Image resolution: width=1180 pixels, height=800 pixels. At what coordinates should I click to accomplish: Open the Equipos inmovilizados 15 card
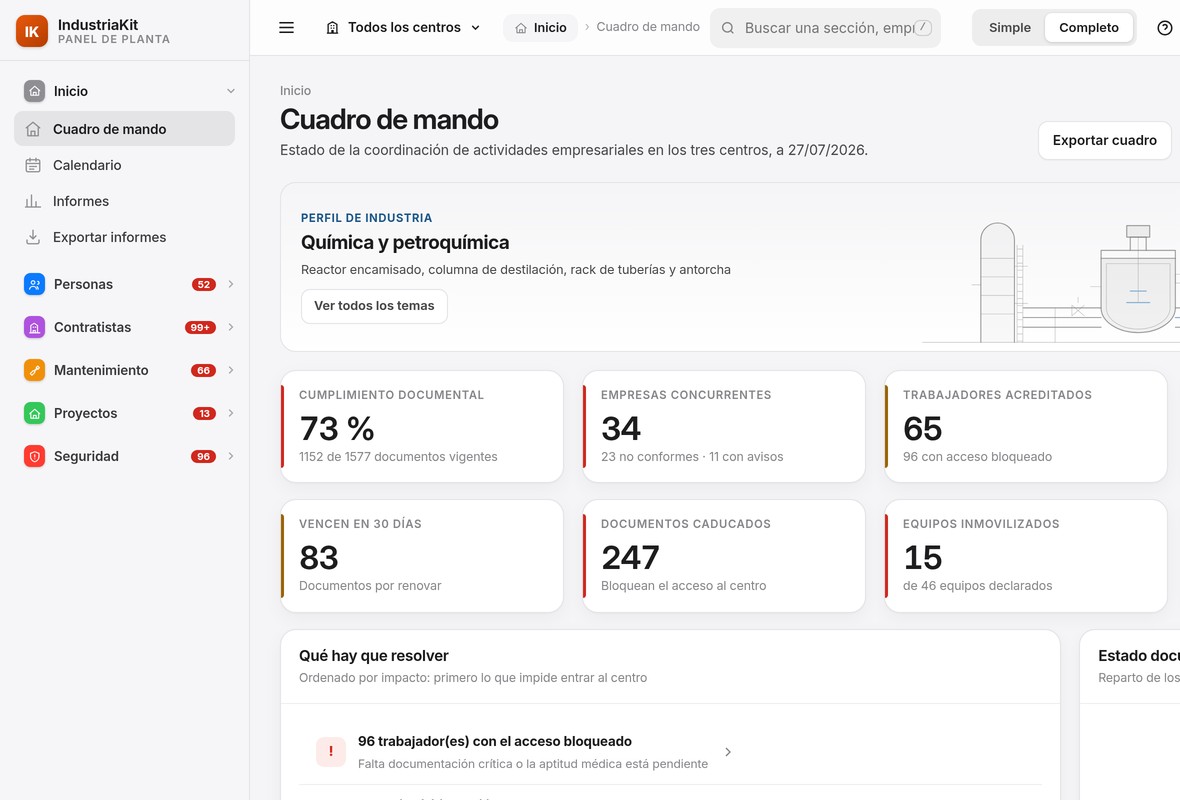tap(1026, 555)
